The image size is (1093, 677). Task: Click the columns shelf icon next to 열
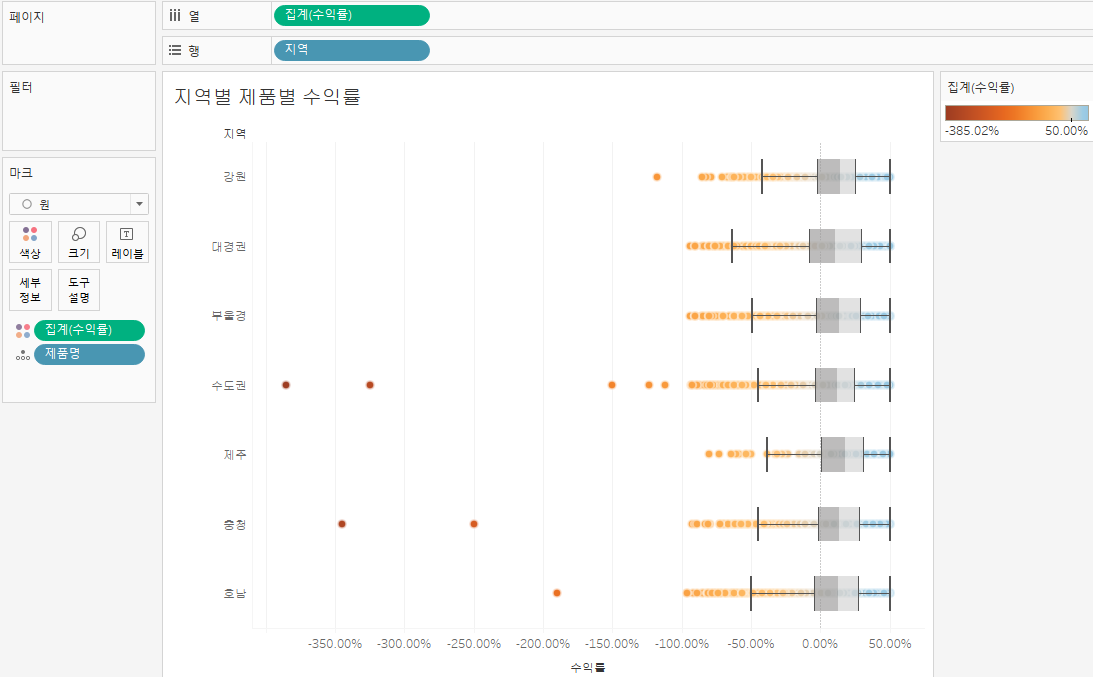[175, 15]
